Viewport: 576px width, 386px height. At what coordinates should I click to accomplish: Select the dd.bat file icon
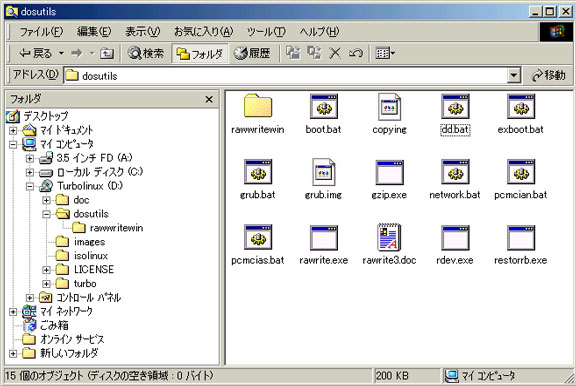[x=455, y=106]
